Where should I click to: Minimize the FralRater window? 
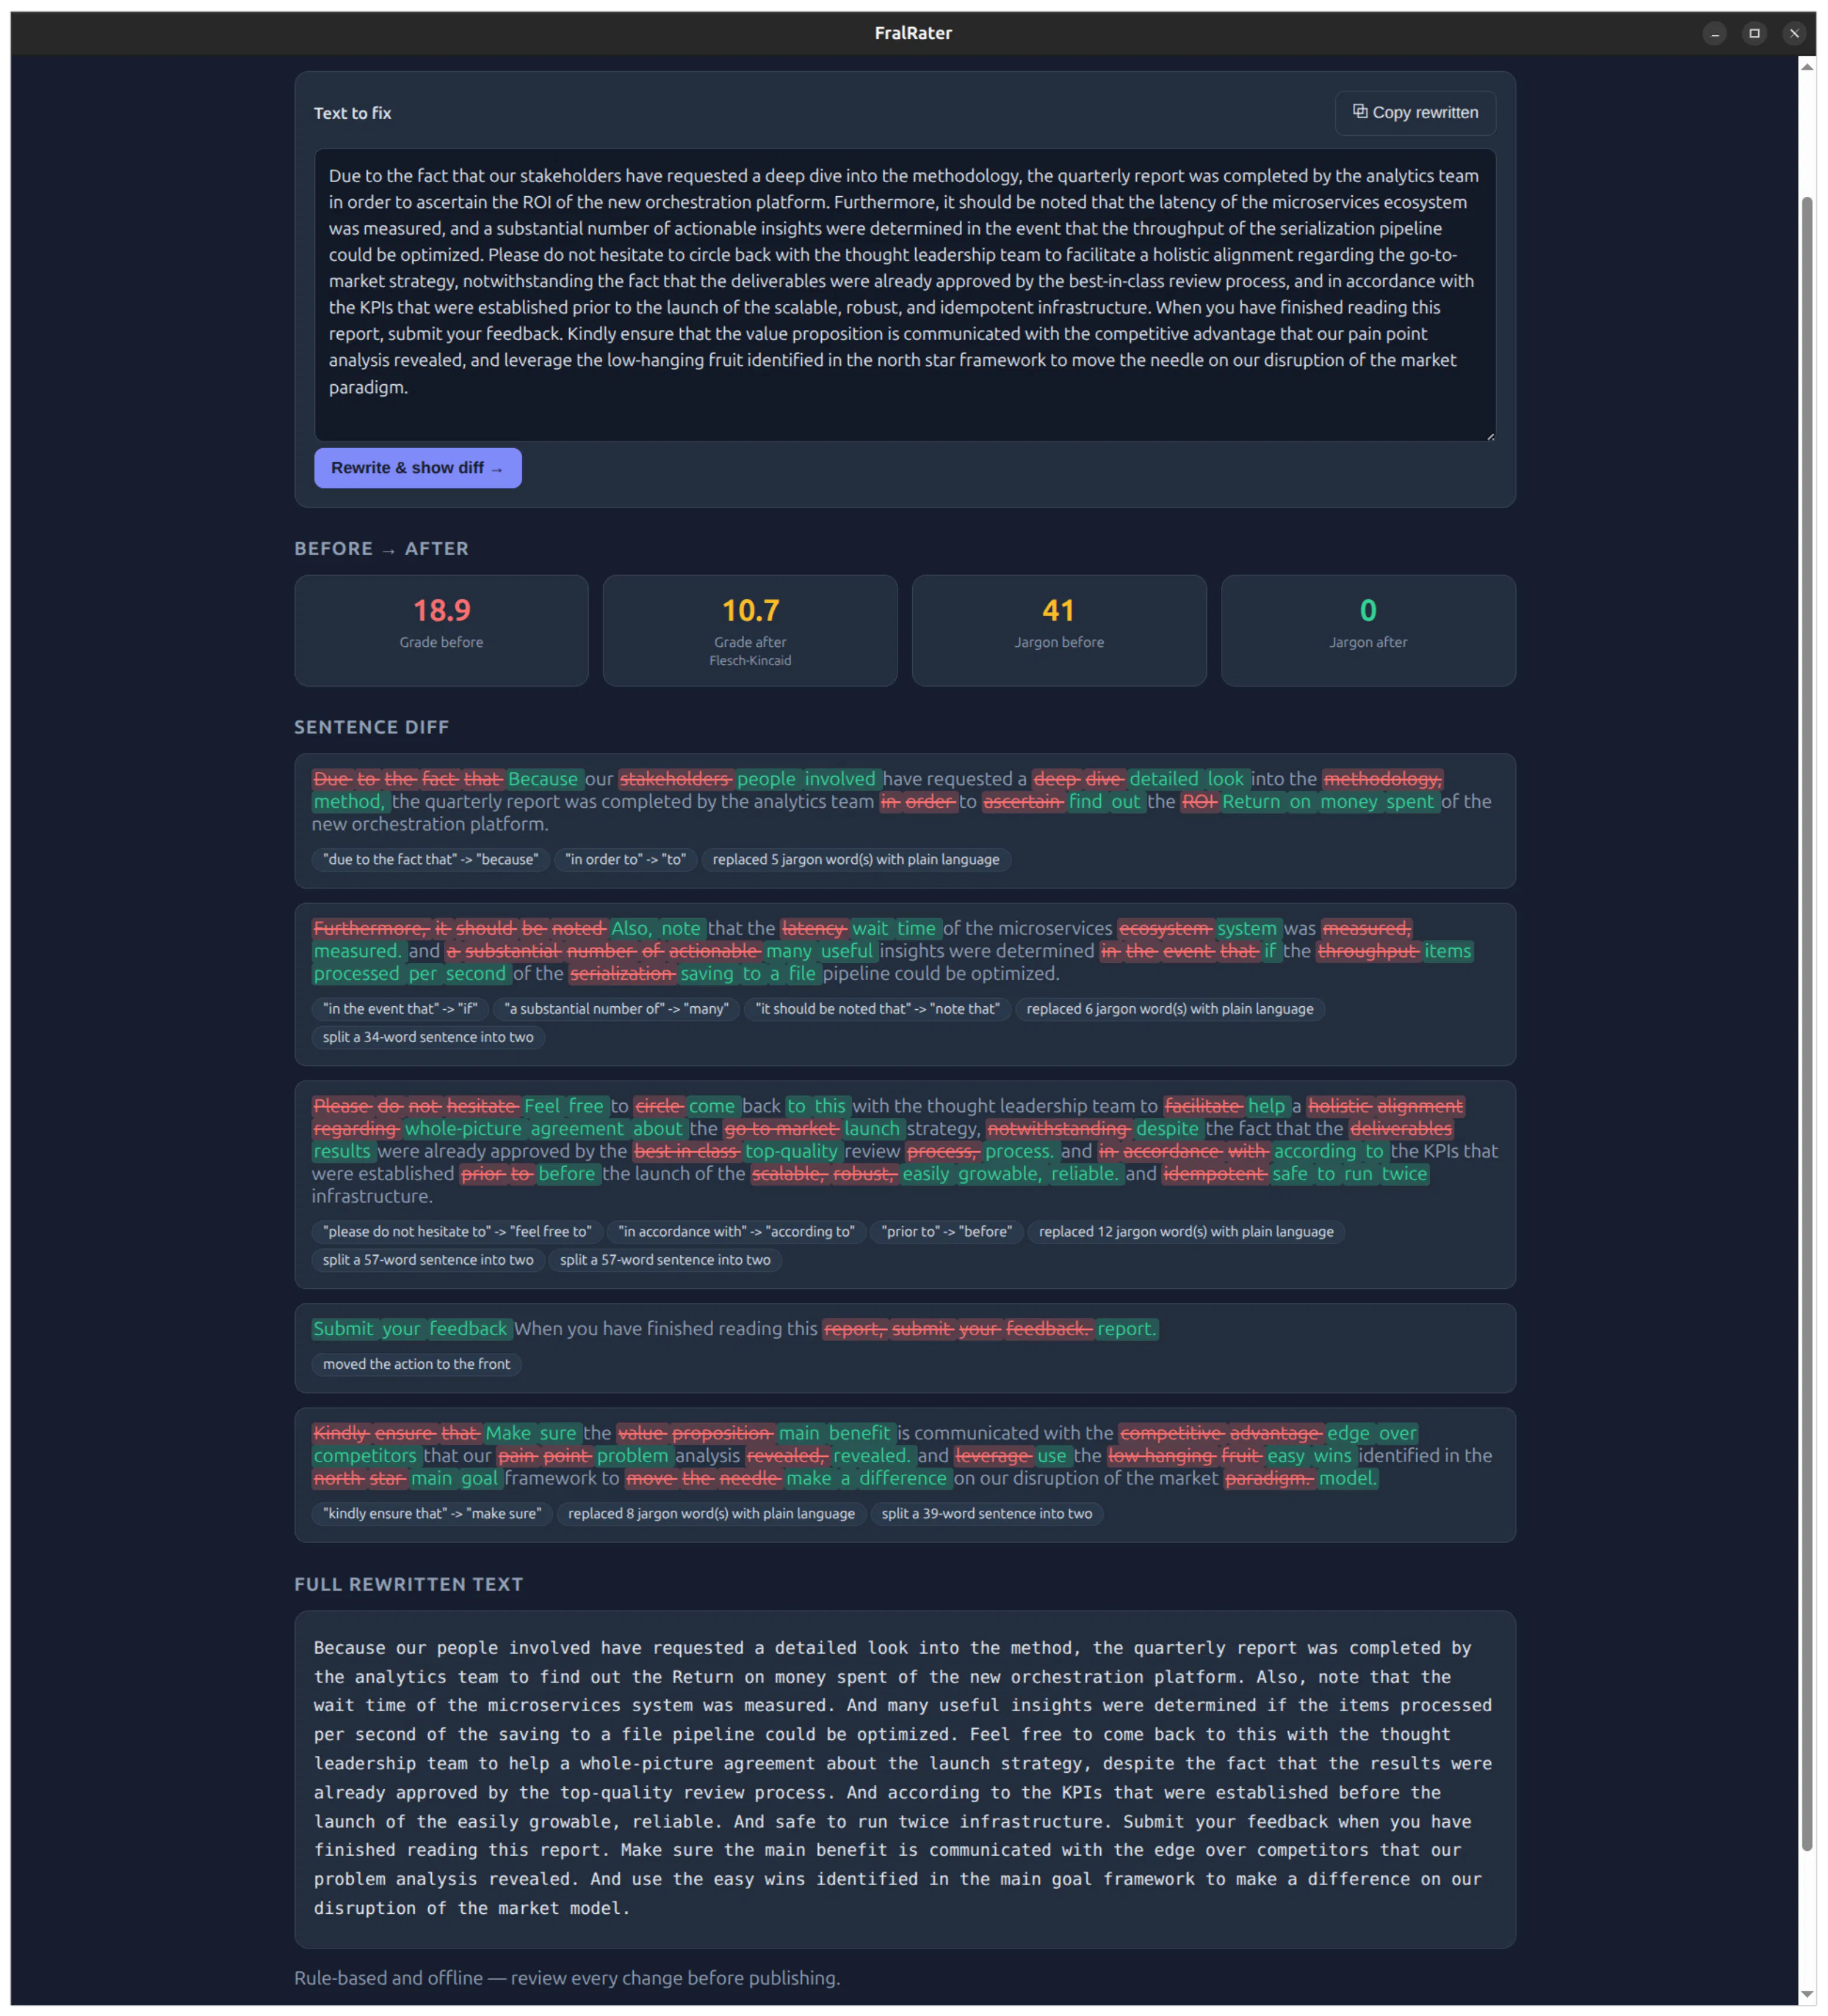(x=1715, y=33)
